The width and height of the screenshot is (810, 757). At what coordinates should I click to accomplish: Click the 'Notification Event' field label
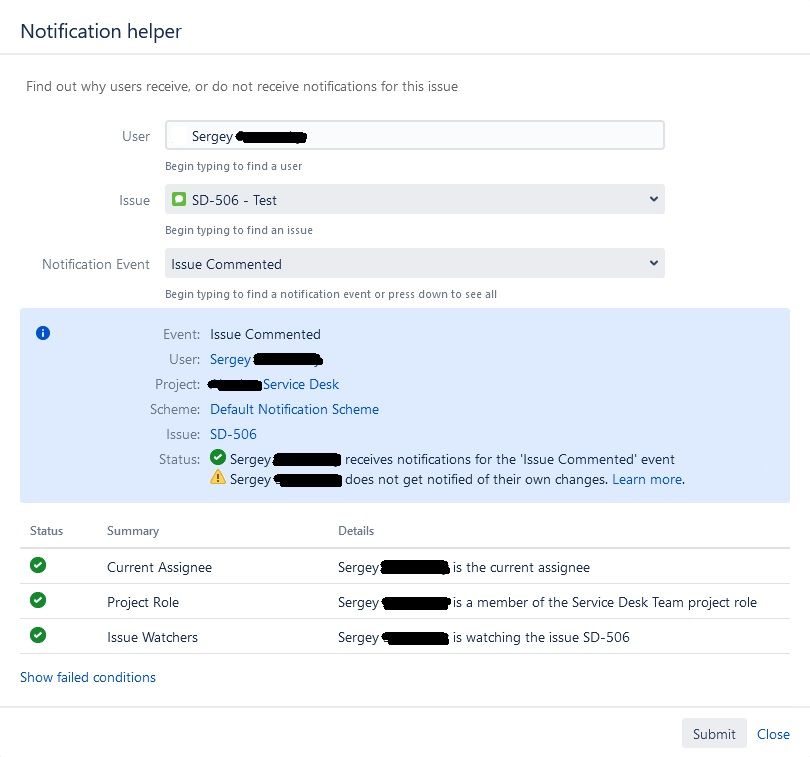[96, 264]
